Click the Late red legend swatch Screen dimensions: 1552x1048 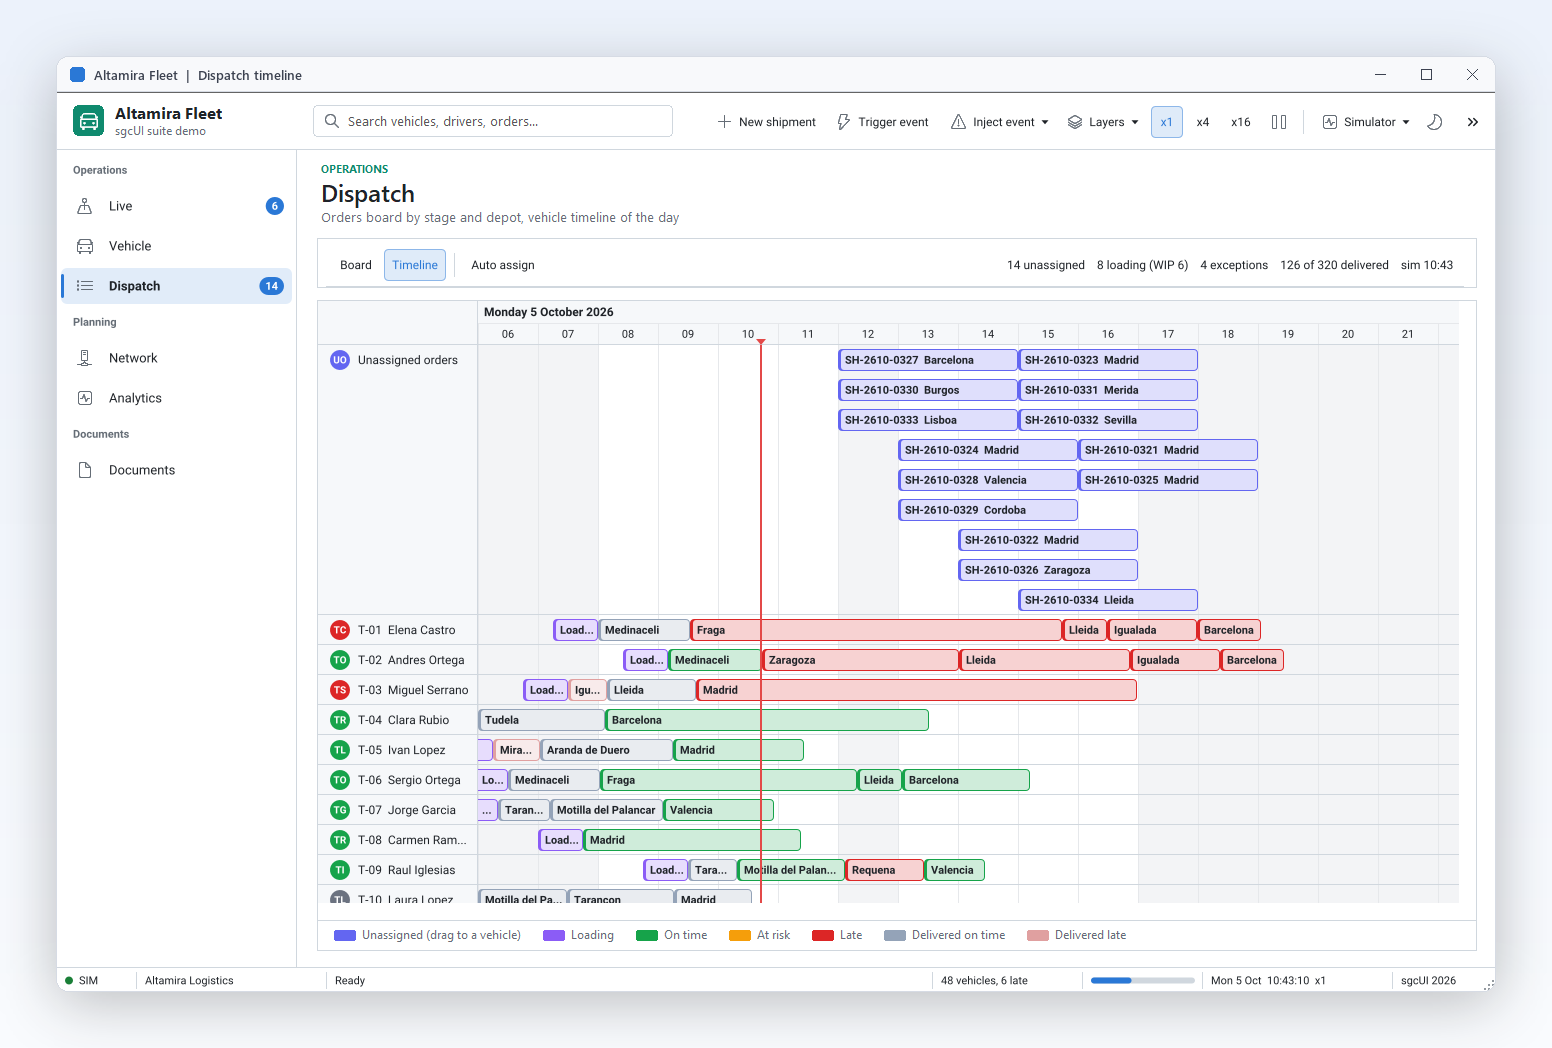point(823,935)
